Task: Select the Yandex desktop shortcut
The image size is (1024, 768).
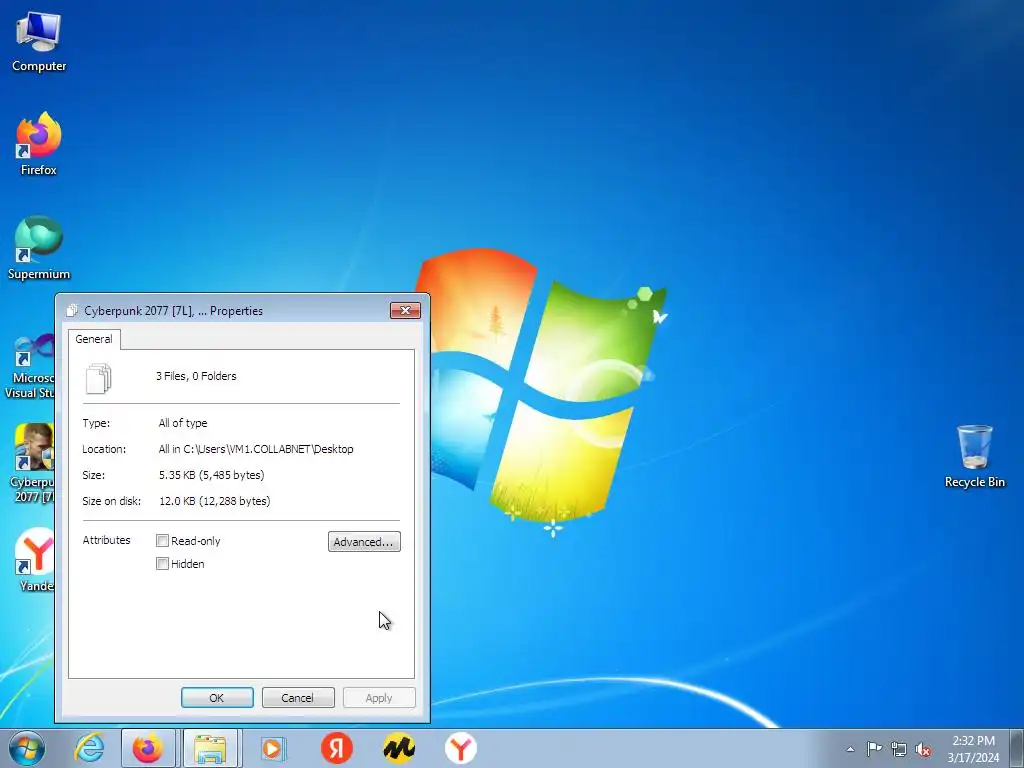Action: click(x=34, y=560)
